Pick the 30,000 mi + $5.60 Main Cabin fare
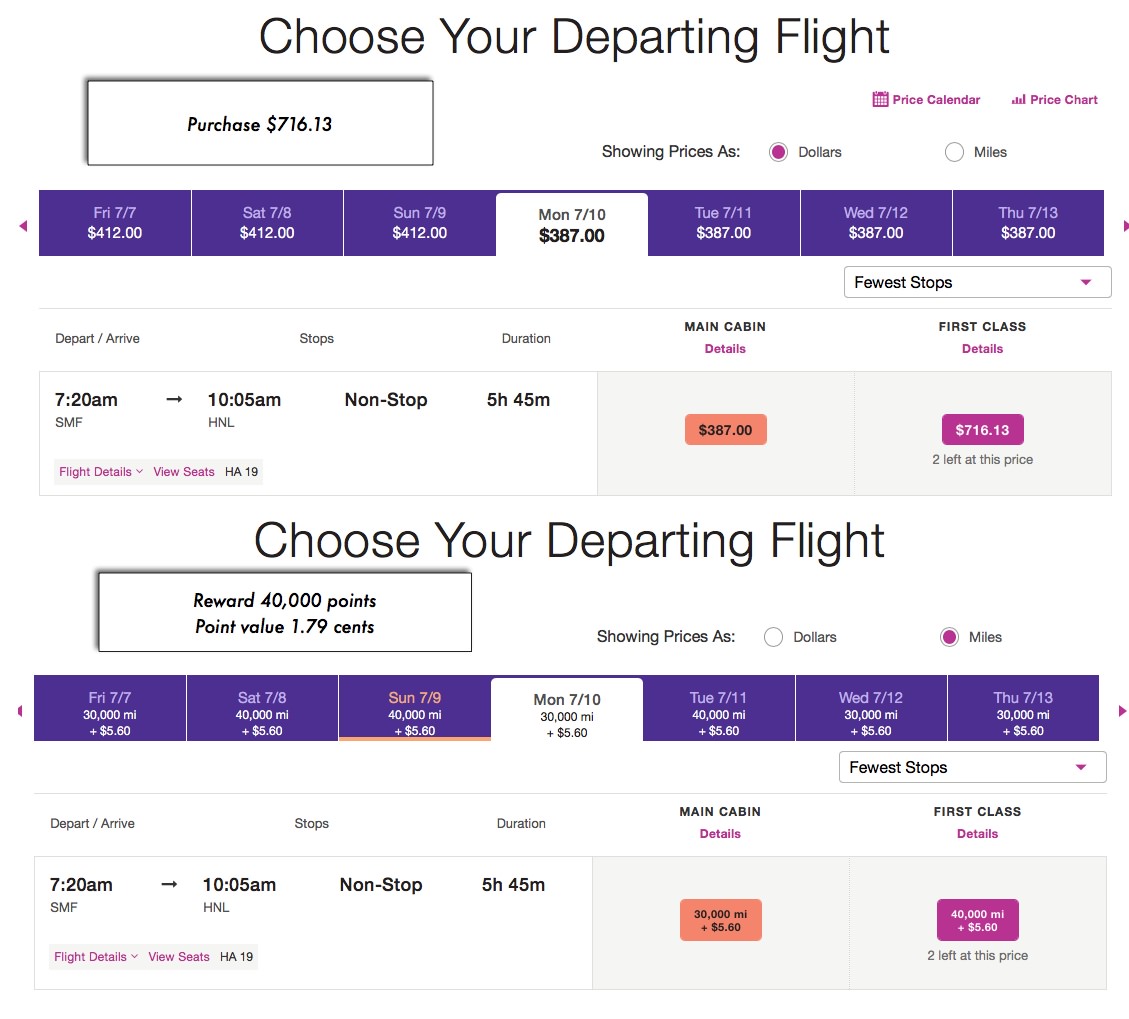The image size is (1129, 1019). (721, 920)
